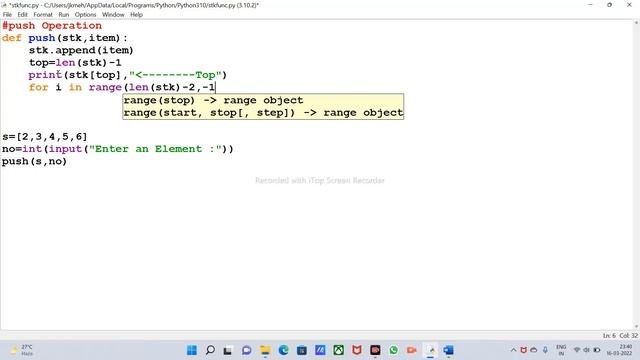
Task: Open McAfee from taskbar
Action: pyautogui.click(x=357, y=350)
